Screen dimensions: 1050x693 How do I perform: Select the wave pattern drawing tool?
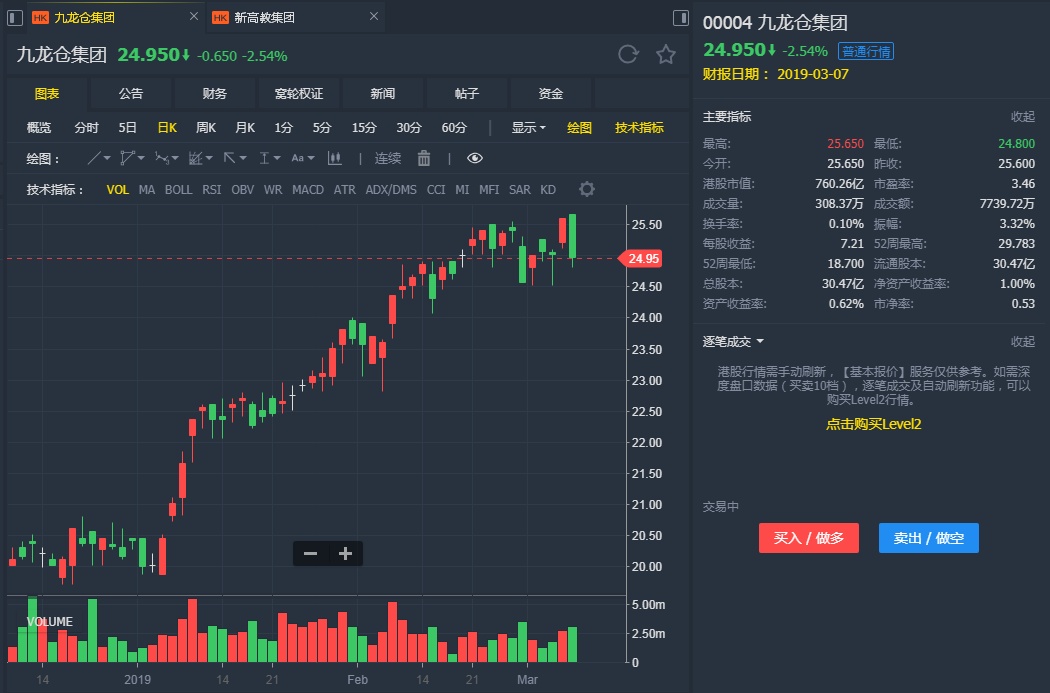[161, 158]
